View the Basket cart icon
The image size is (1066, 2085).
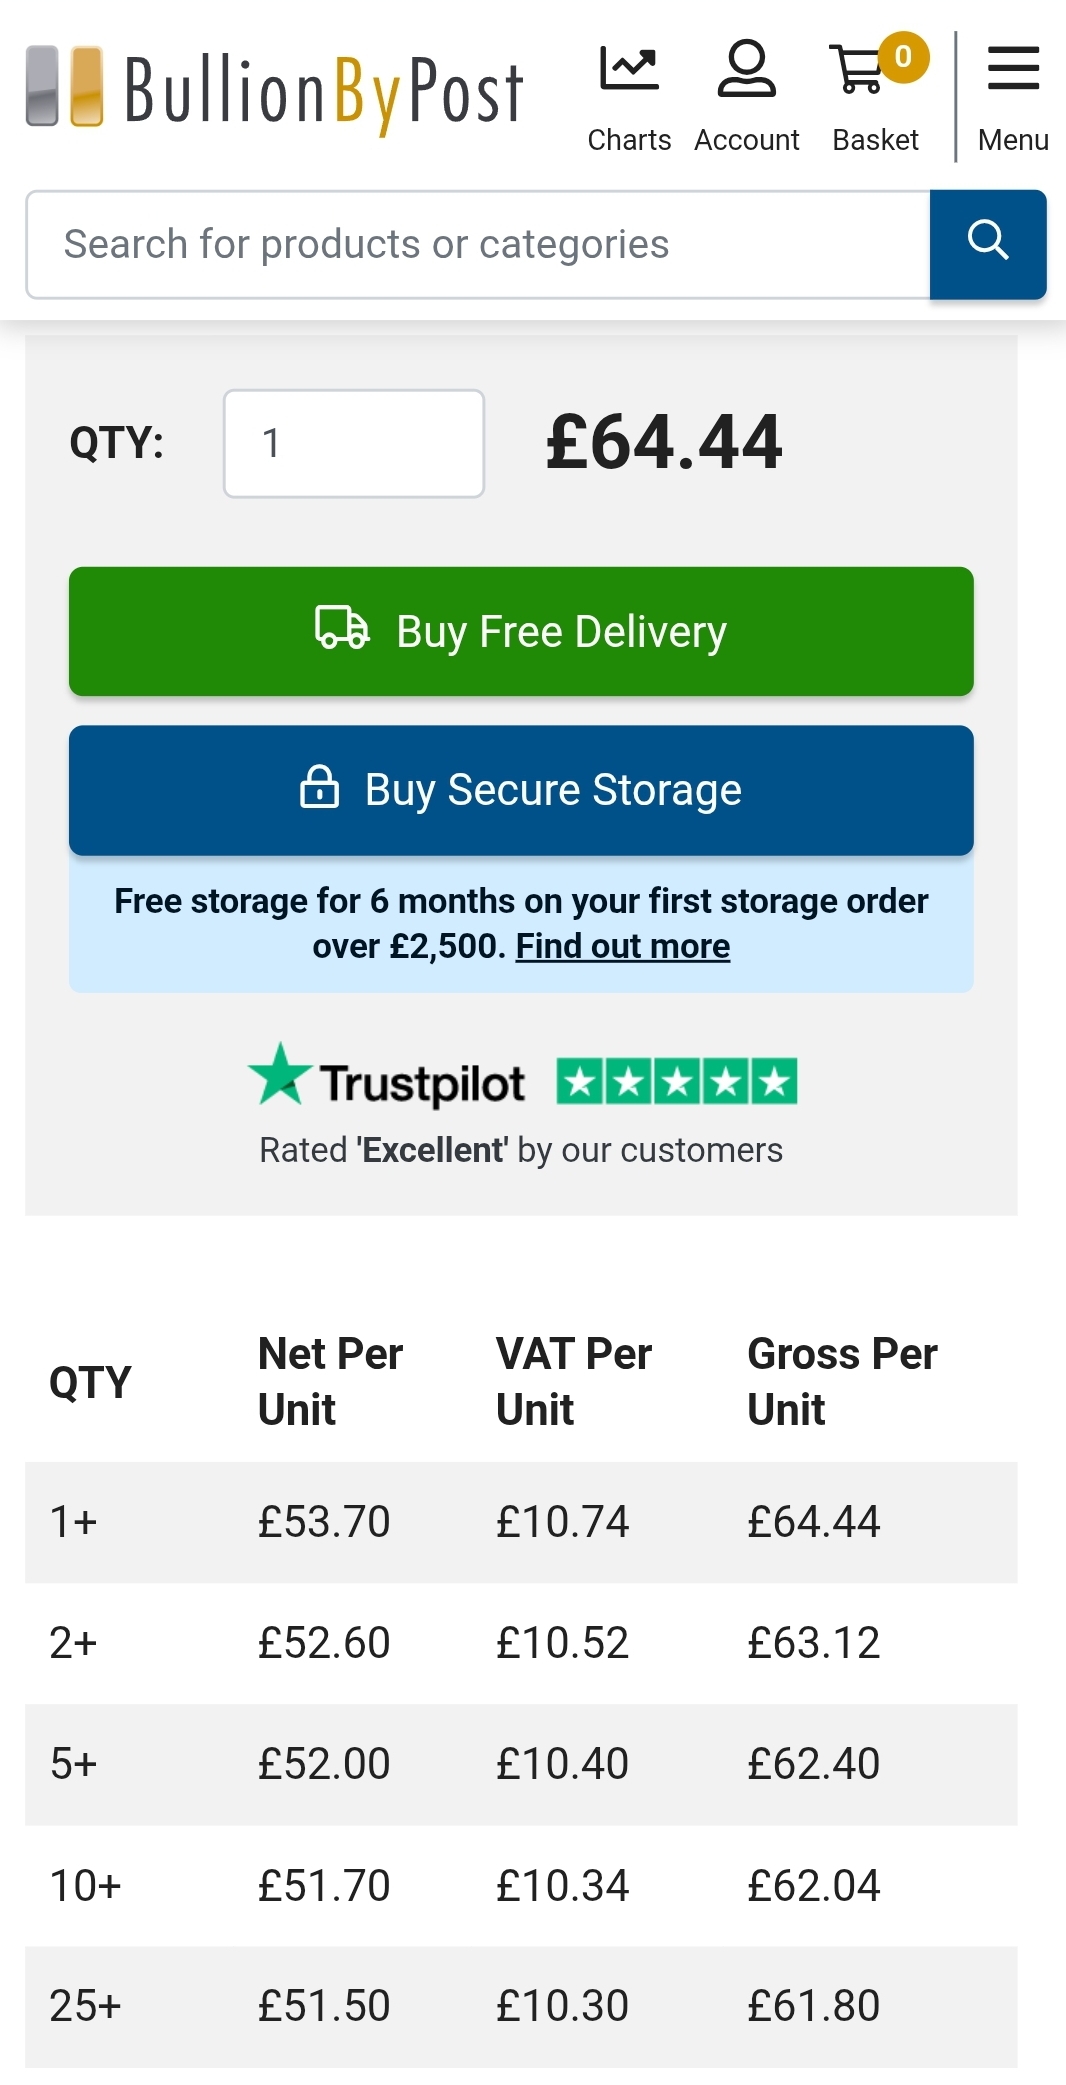click(857, 69)
